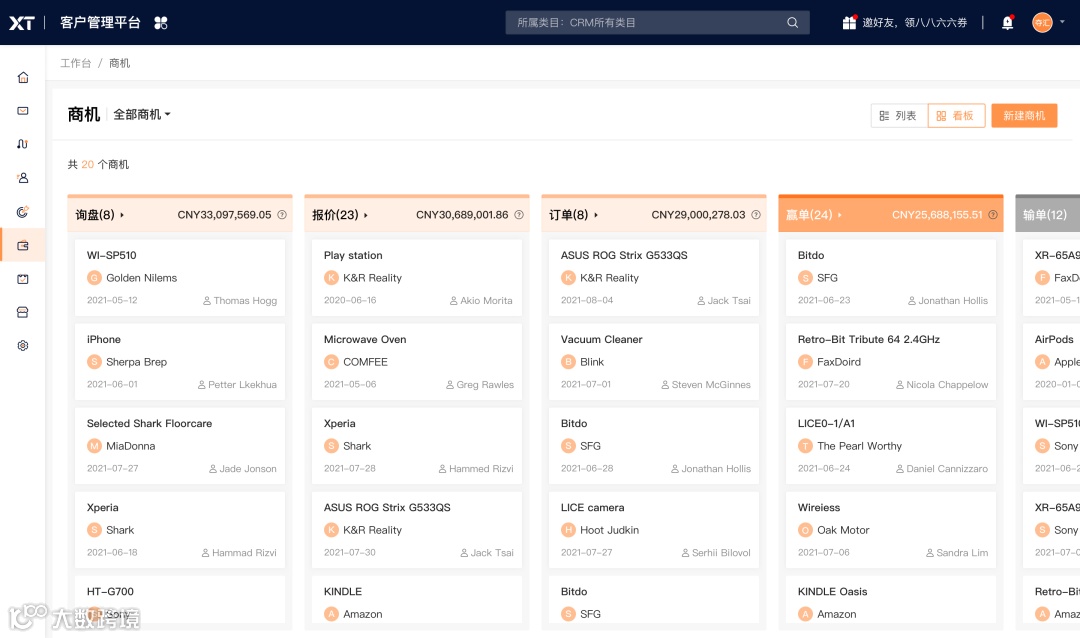Click date 2021-08-04 on ASUS card
The image size is (1080, 638).
[x=587, y=300]
